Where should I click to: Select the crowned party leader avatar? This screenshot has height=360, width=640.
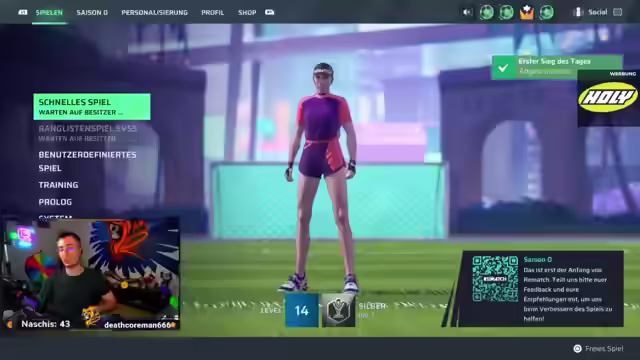click(x=527, y=12)
